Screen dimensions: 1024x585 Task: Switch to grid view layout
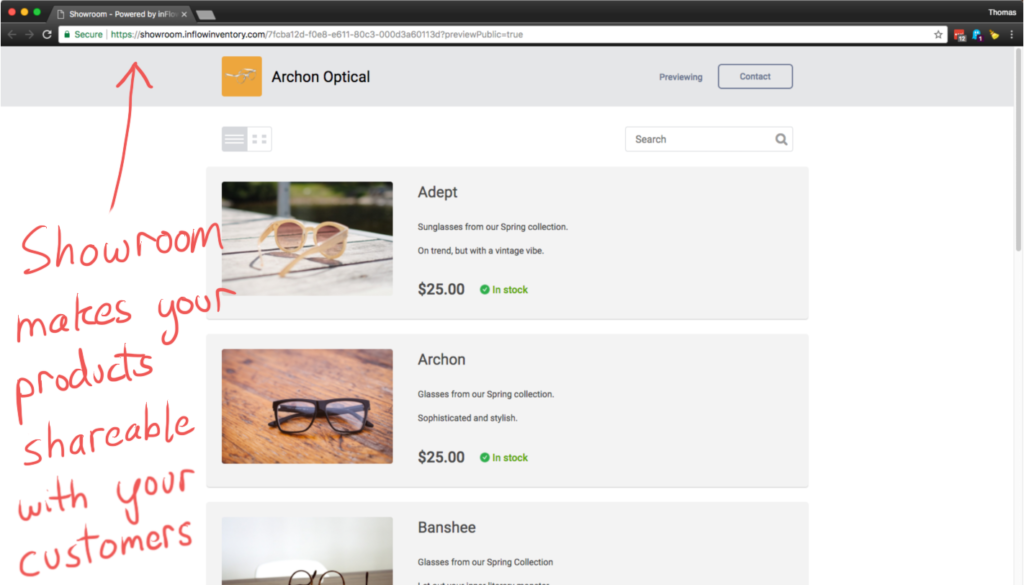259,139
